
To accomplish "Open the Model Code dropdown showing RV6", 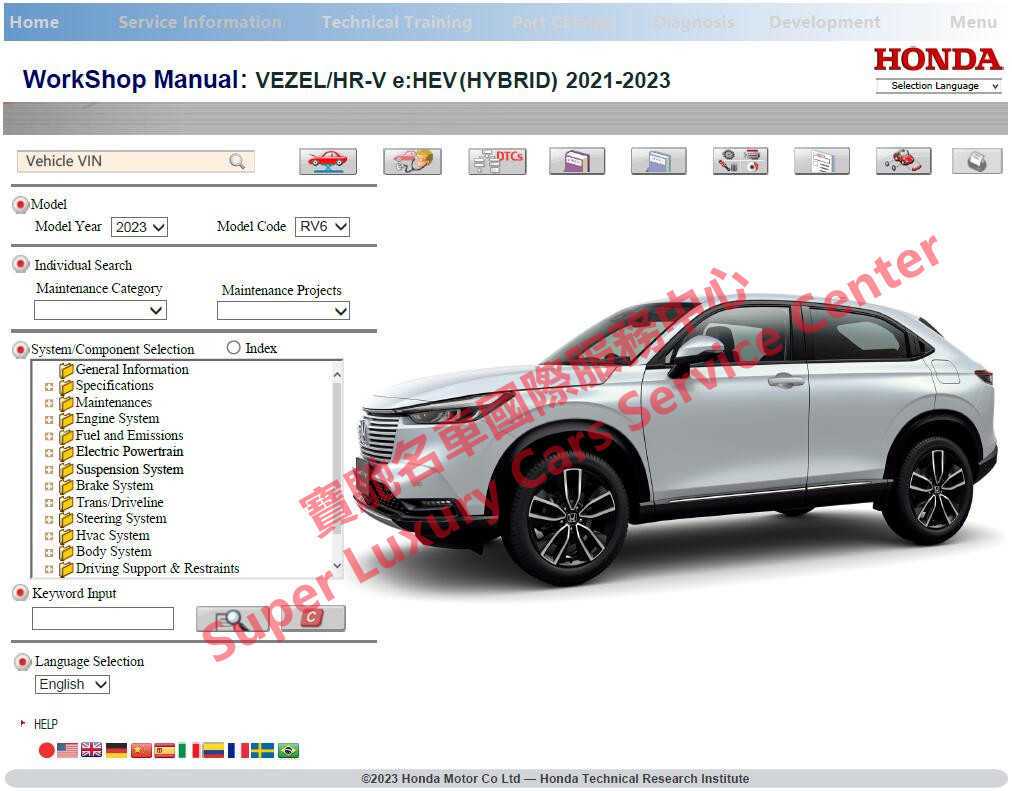I will (x=322, y=226).
